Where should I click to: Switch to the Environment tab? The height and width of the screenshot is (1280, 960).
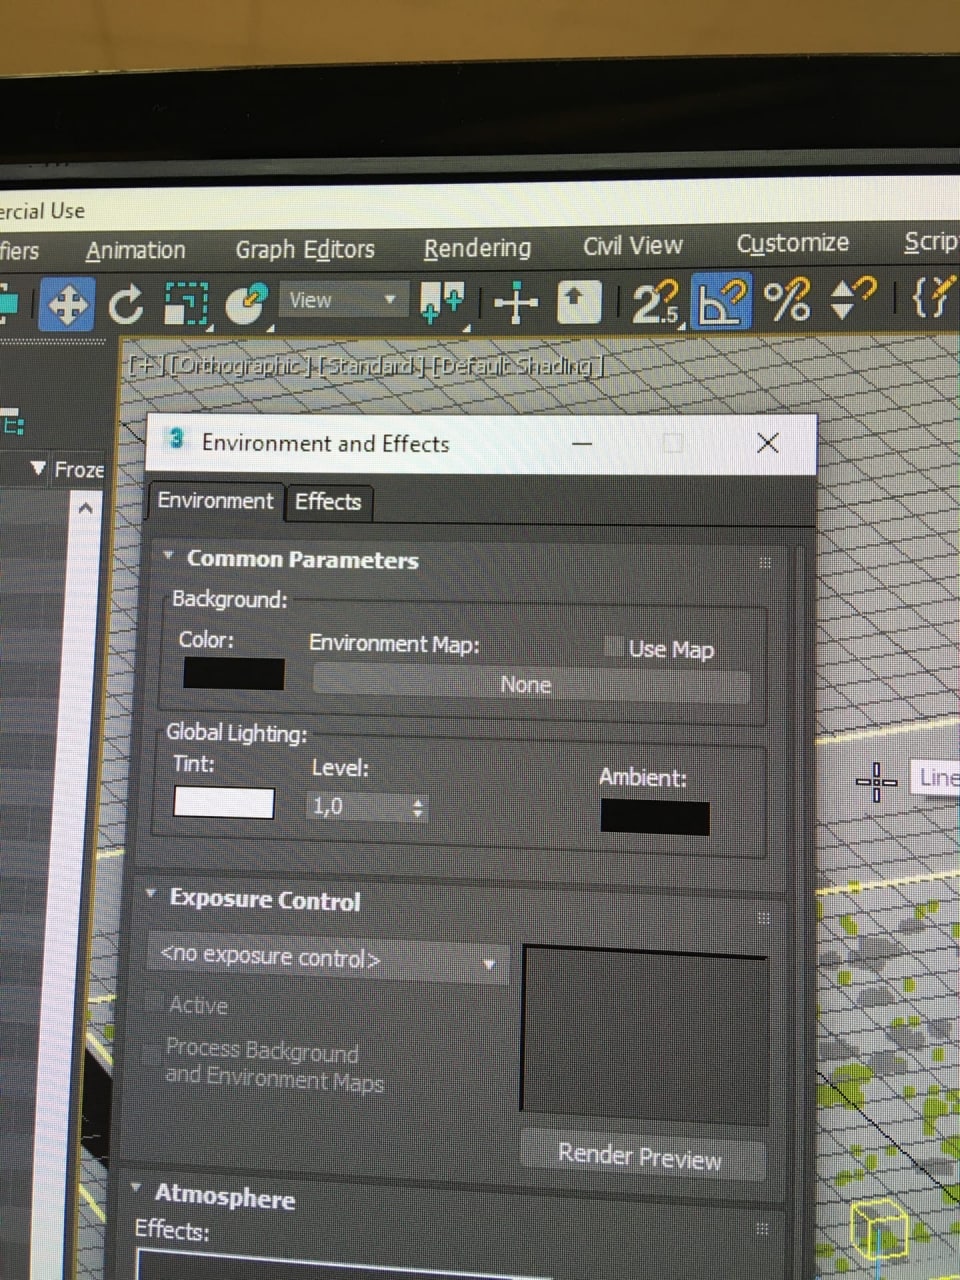click(x=215, y=500)
